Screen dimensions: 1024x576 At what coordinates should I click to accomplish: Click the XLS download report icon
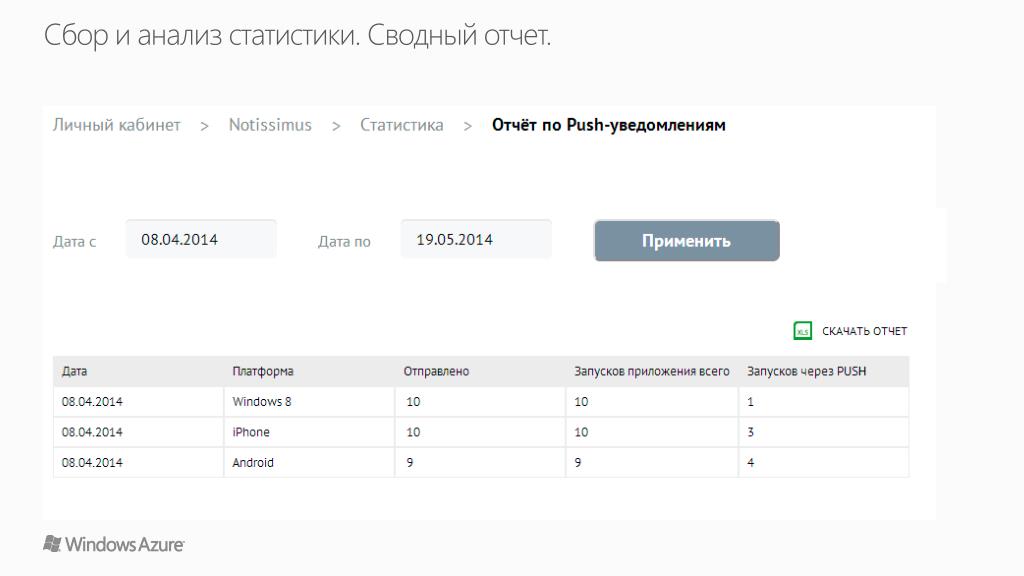[803, 331]
